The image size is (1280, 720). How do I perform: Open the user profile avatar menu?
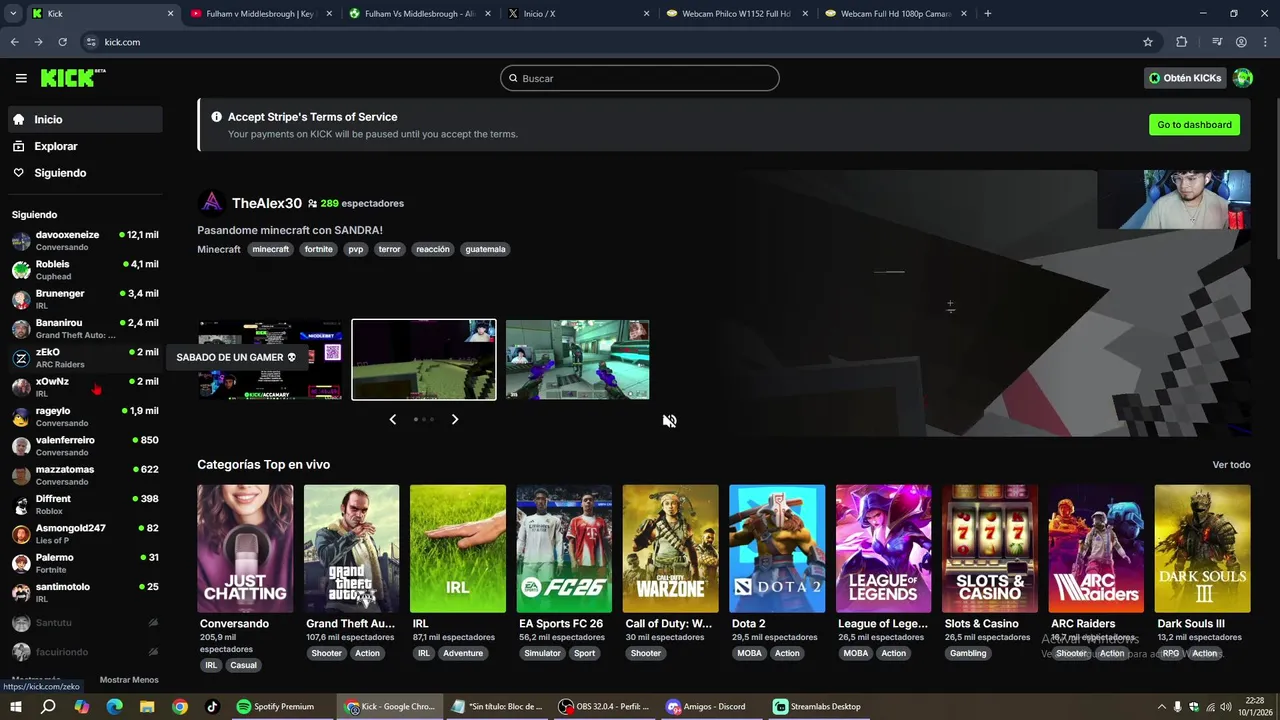[x=1243, y=78]
